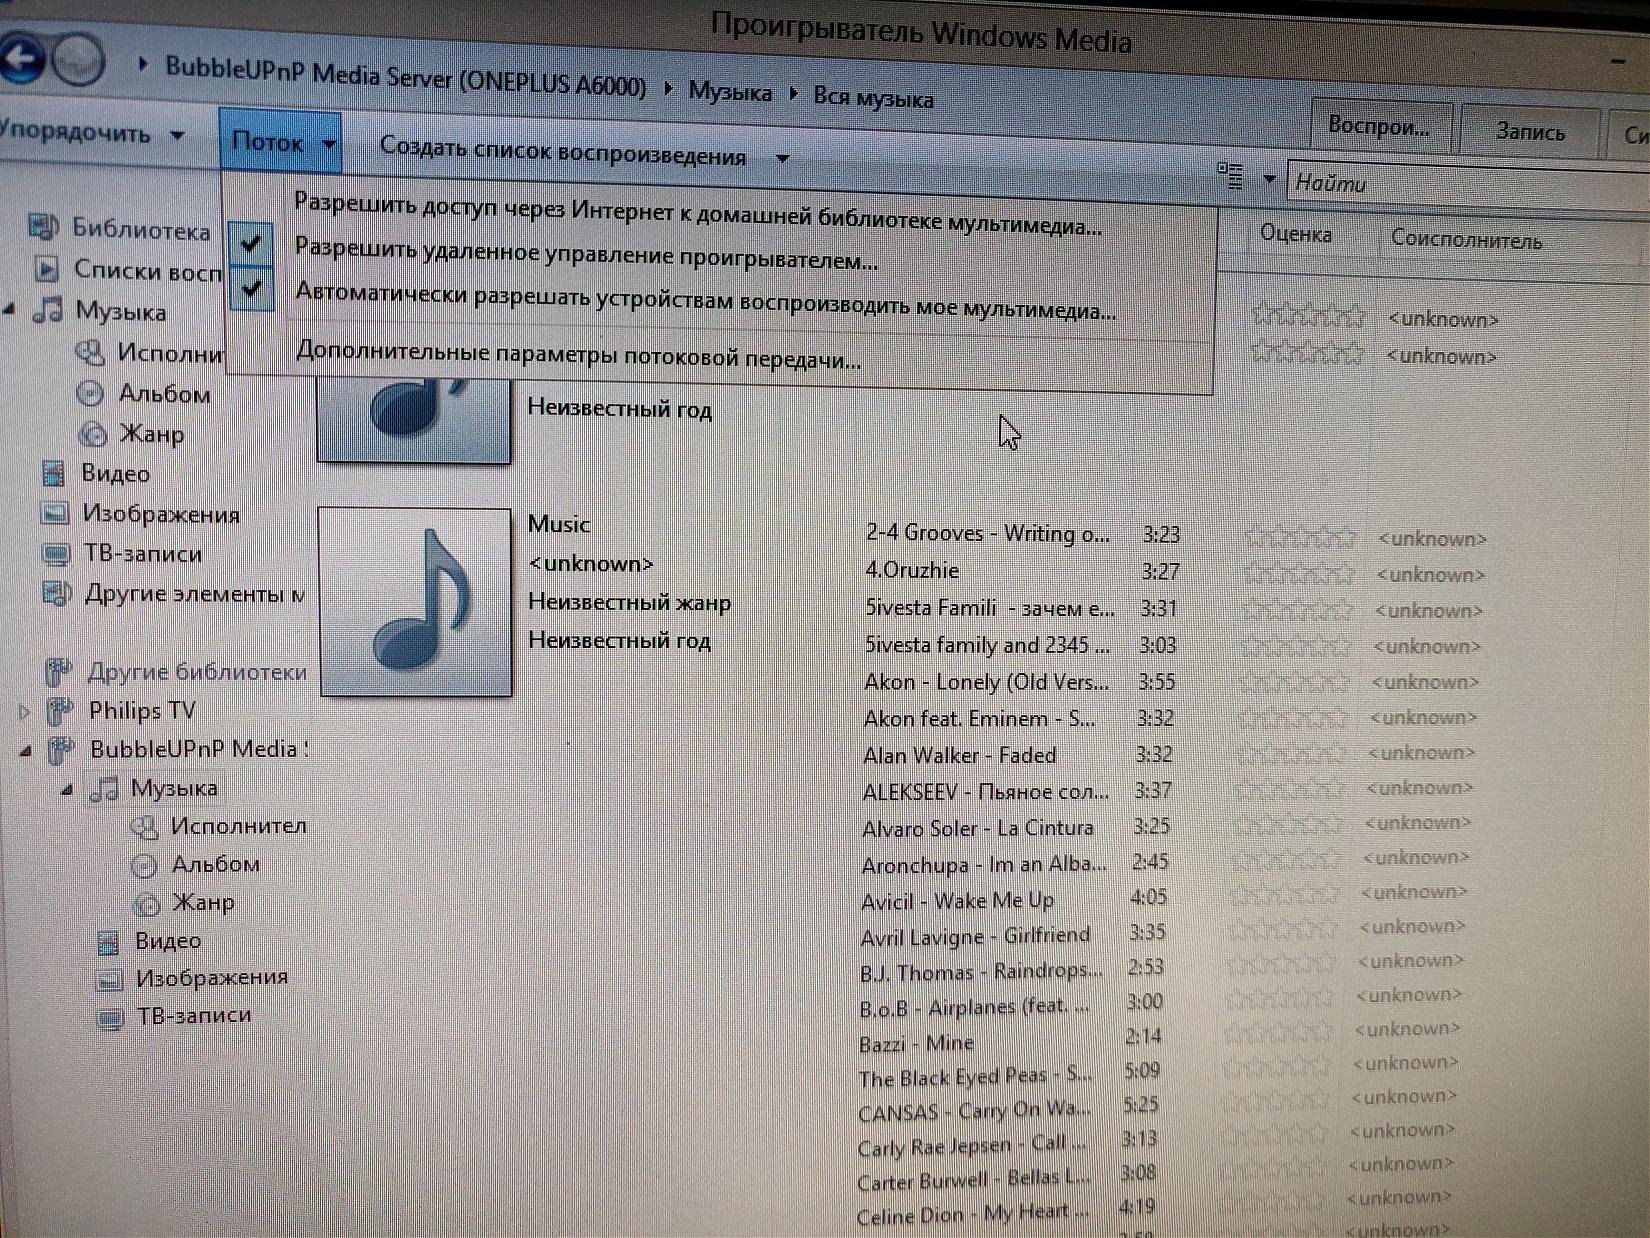
Task: Open Альбом icon under local Музыка
Action: coord(90,393)
